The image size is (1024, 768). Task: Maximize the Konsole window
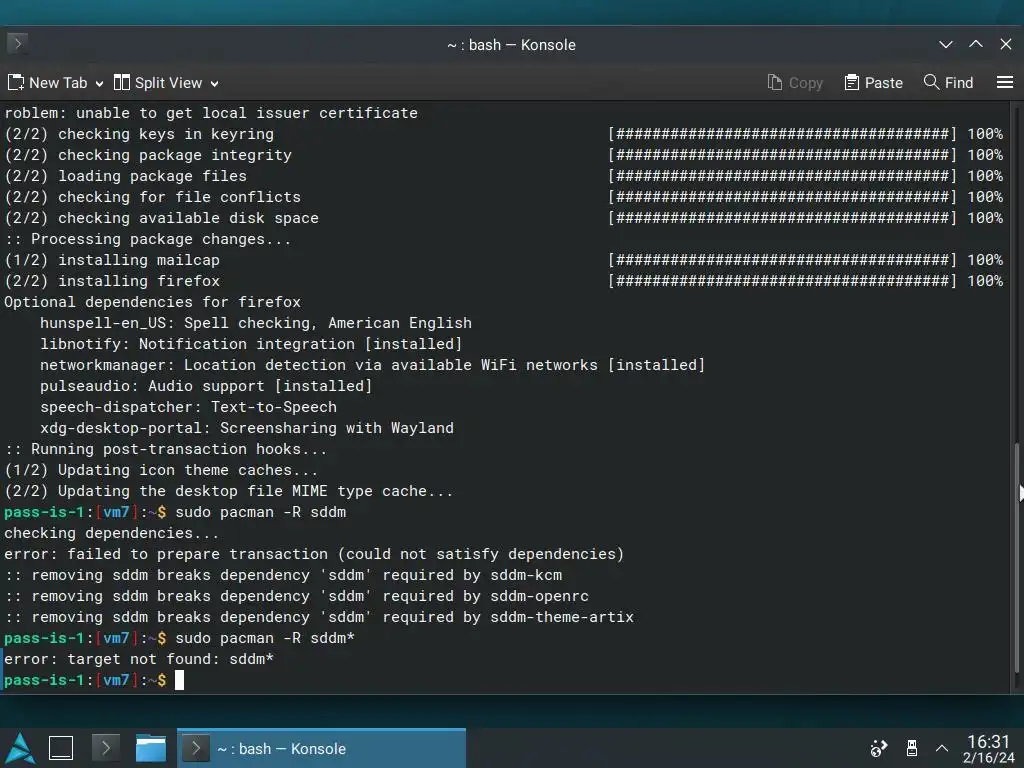tap(976, 44)
